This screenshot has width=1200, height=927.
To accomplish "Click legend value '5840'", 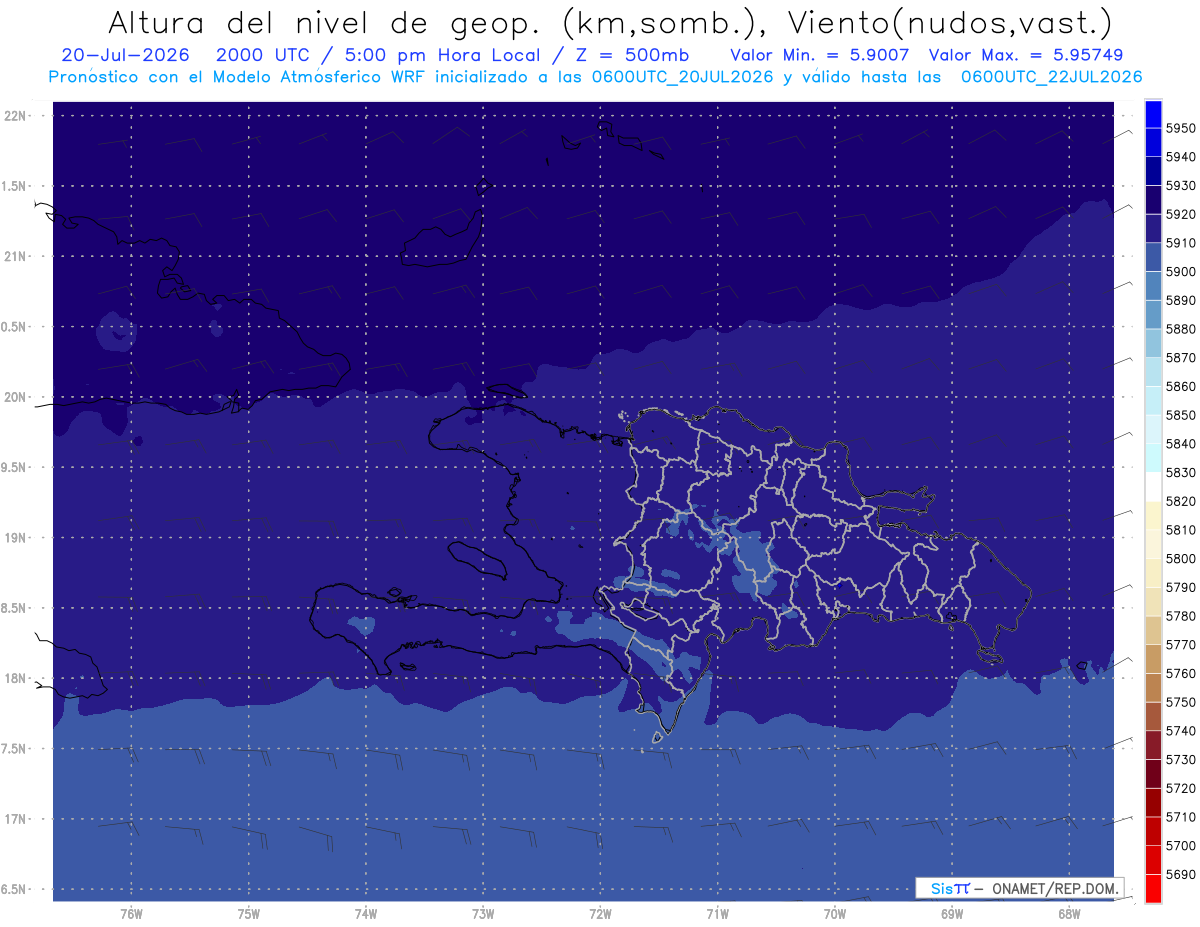I will pos(1181,444).
